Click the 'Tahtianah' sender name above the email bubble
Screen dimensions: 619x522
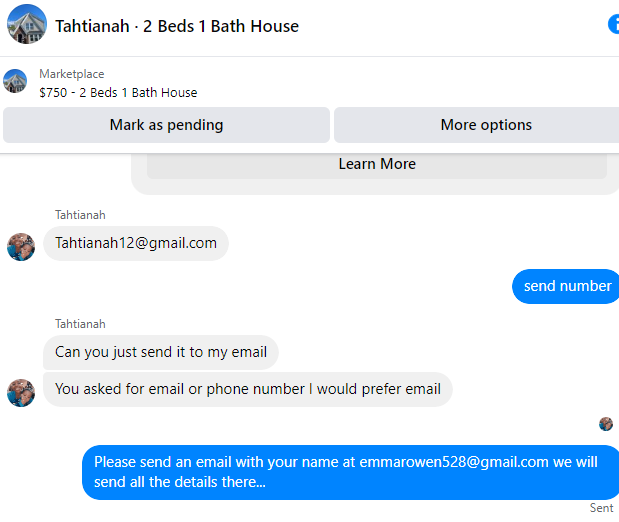80,215
